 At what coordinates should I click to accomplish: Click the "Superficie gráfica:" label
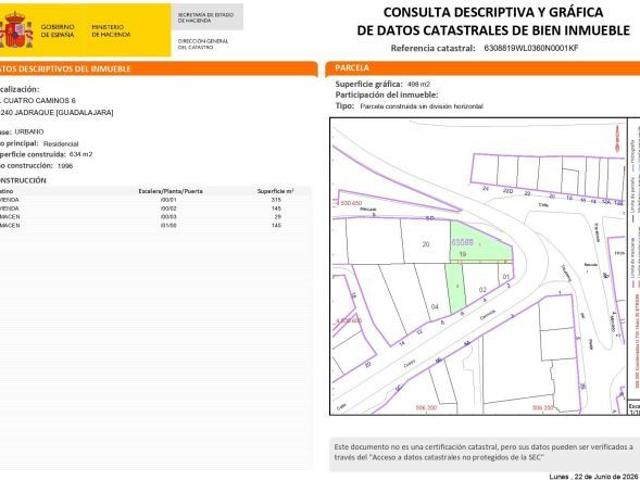369,84
